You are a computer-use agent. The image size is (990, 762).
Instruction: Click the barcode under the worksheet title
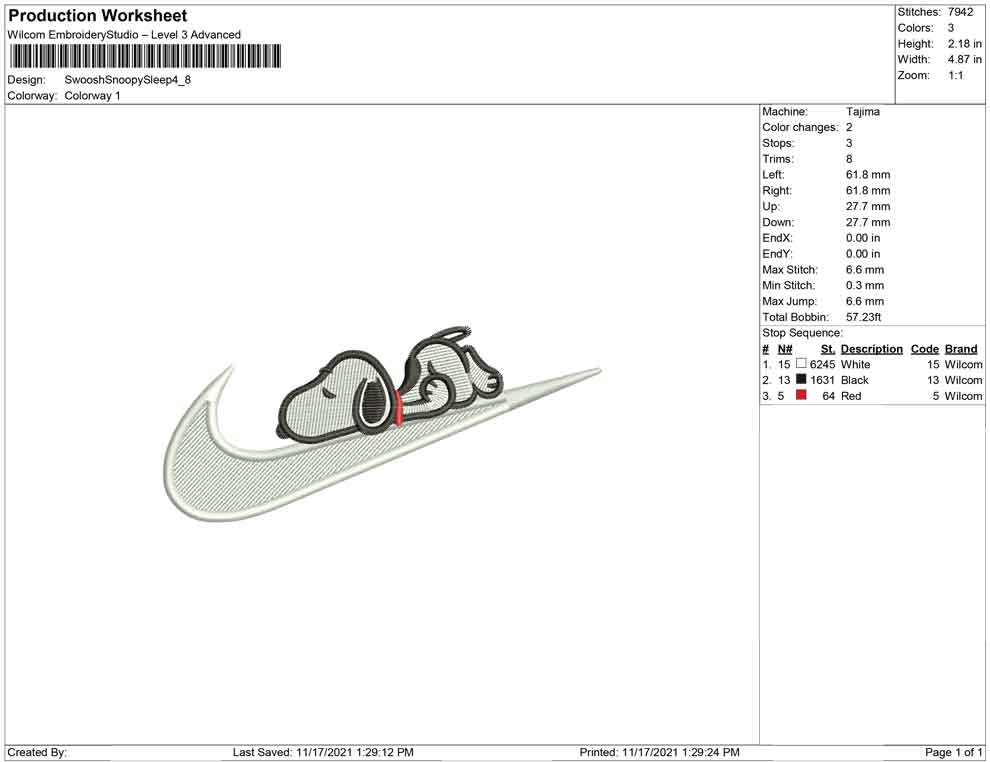coord(145,56)
